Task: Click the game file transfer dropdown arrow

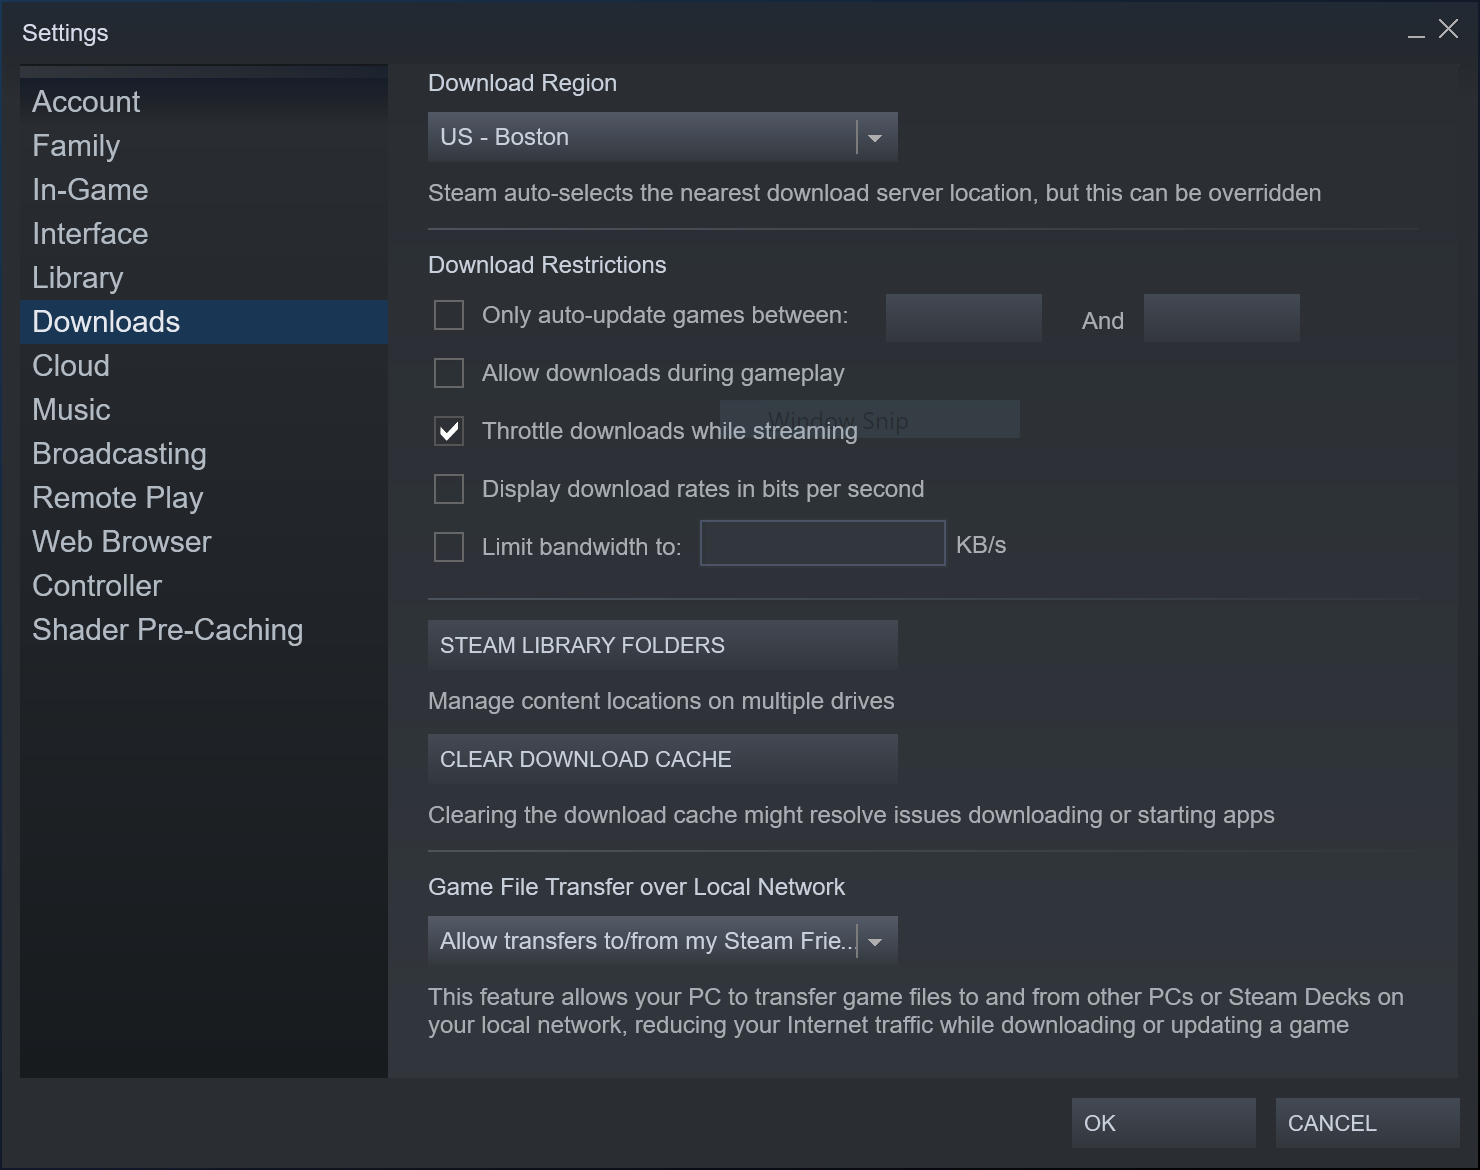Action: (876, 942)
